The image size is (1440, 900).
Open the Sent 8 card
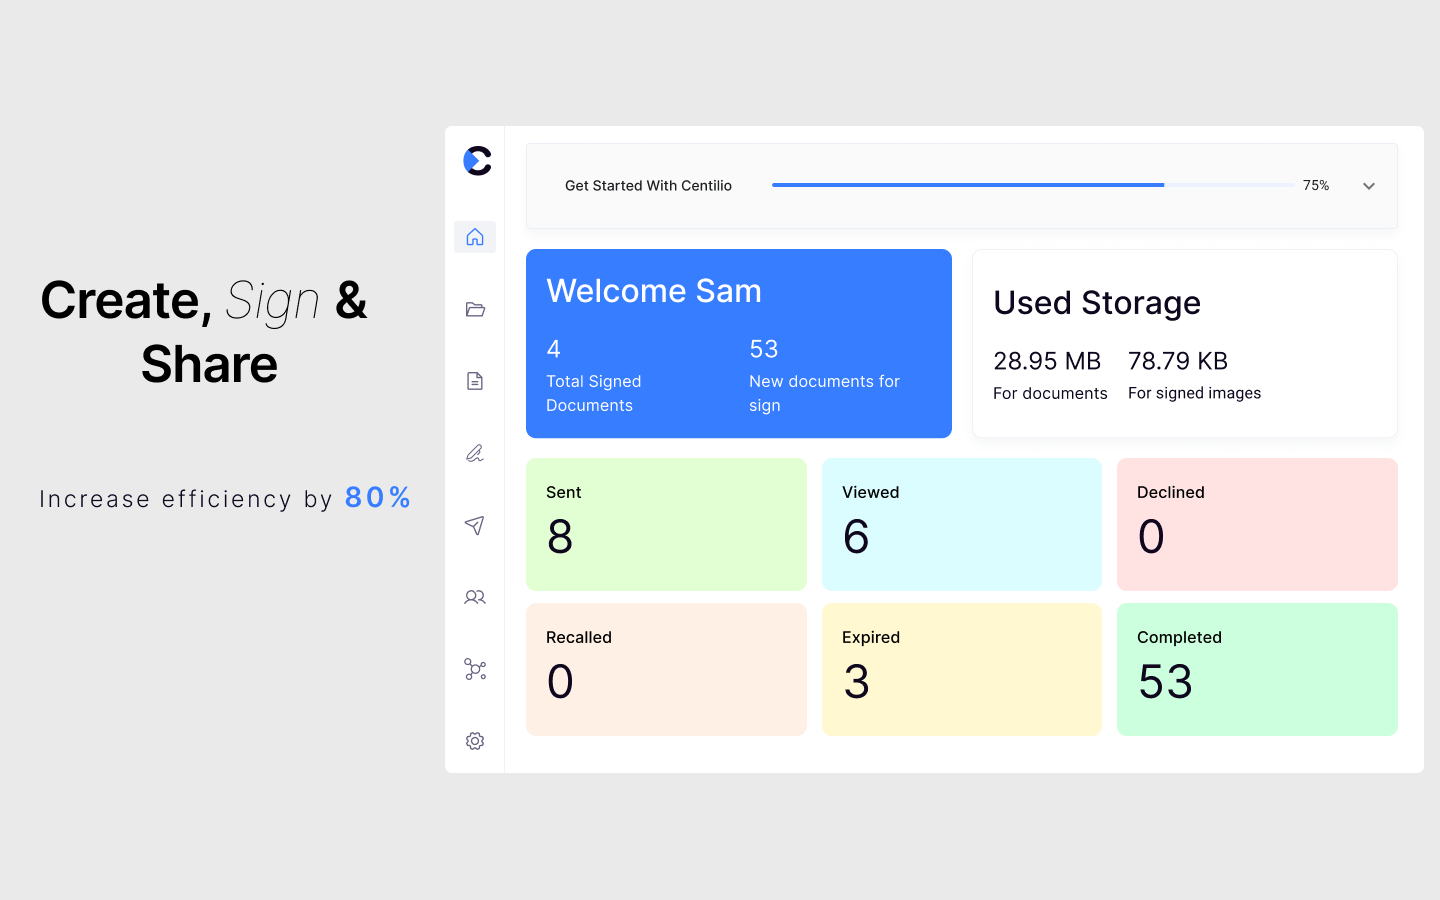tap(666, 524)
